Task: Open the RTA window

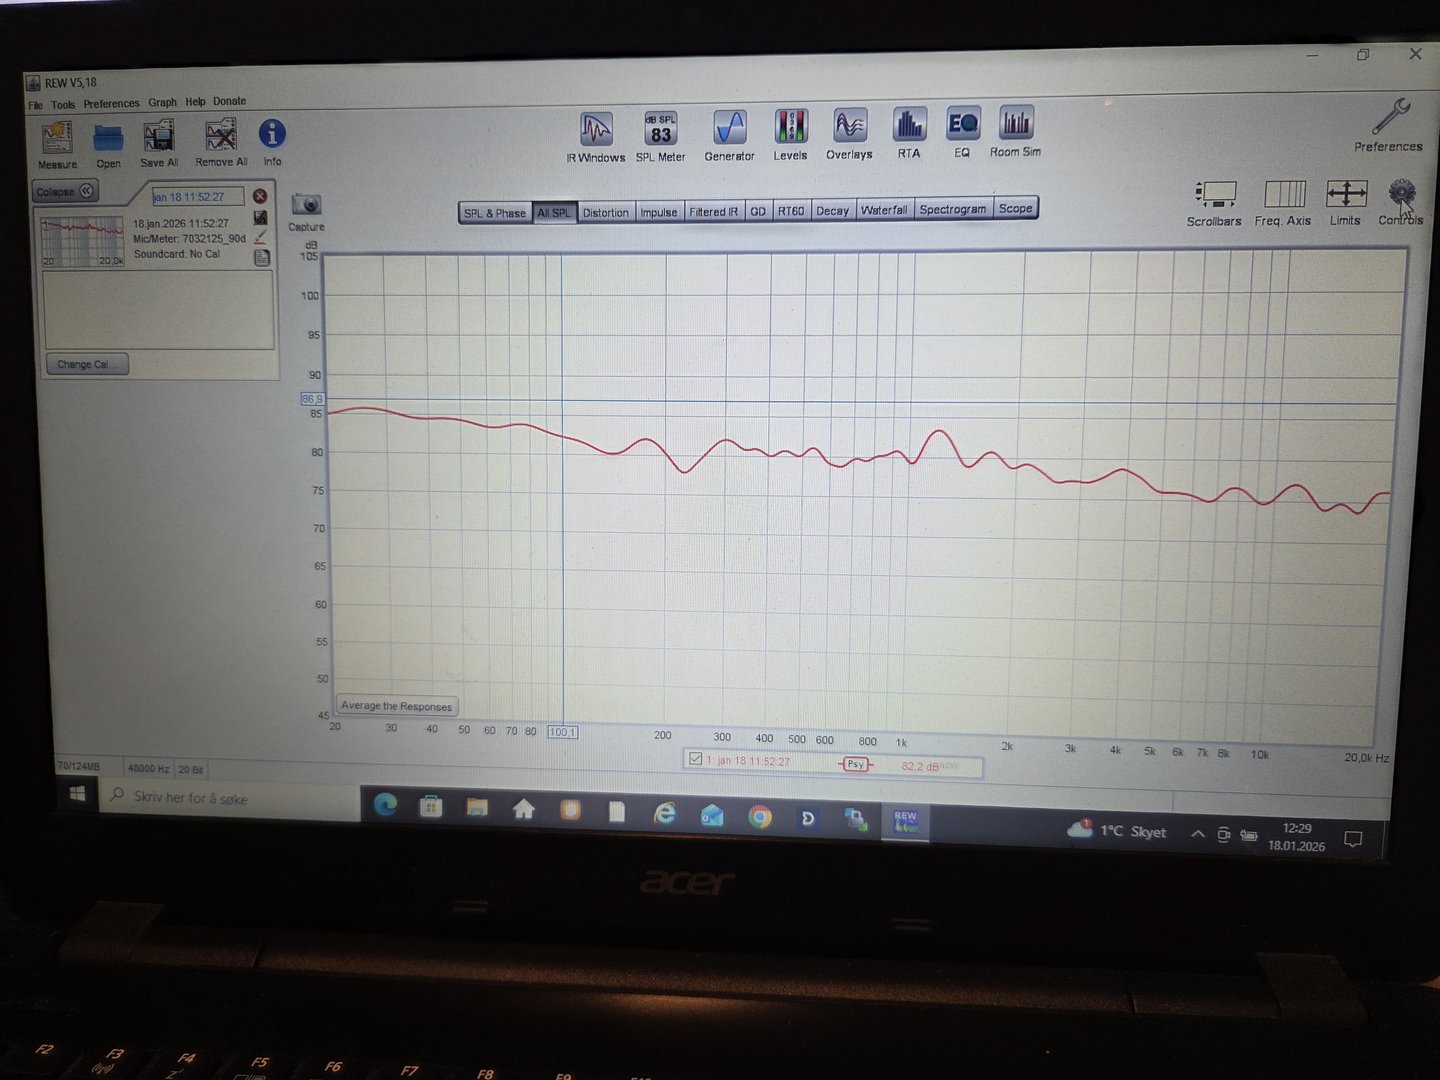Action: point(909,133)
